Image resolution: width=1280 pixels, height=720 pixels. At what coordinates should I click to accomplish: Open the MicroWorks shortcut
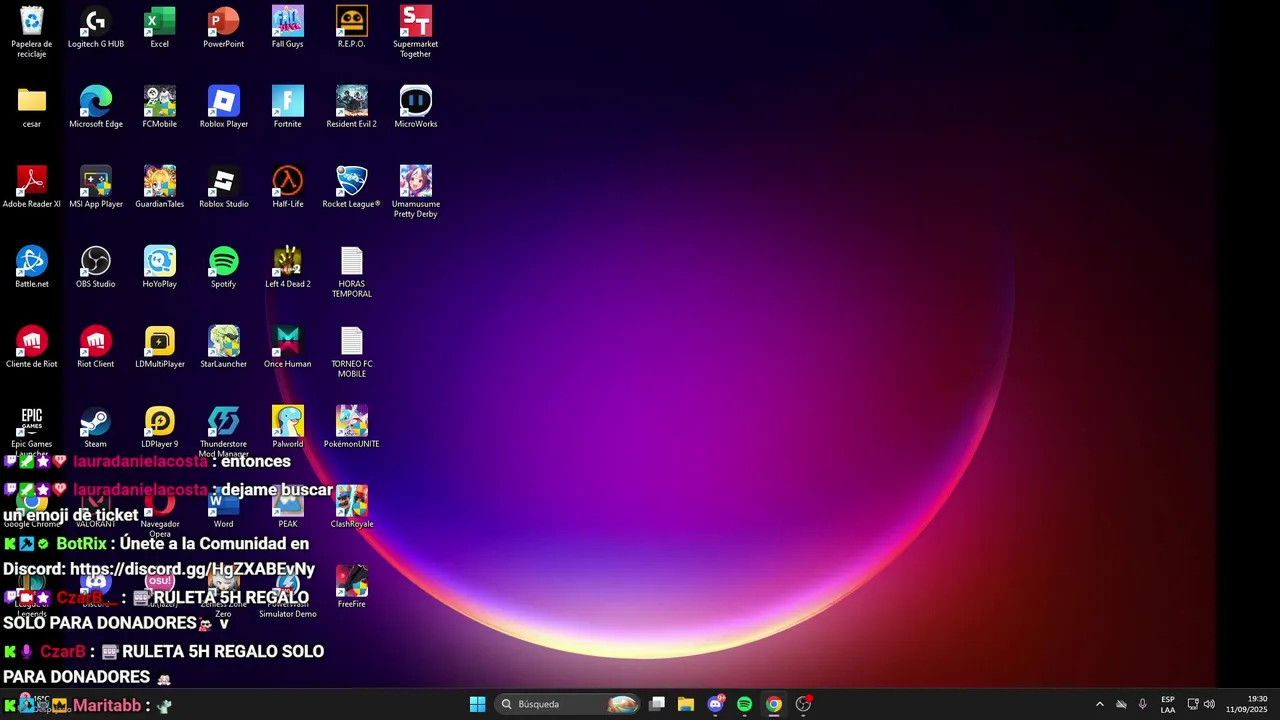(416, 108)
